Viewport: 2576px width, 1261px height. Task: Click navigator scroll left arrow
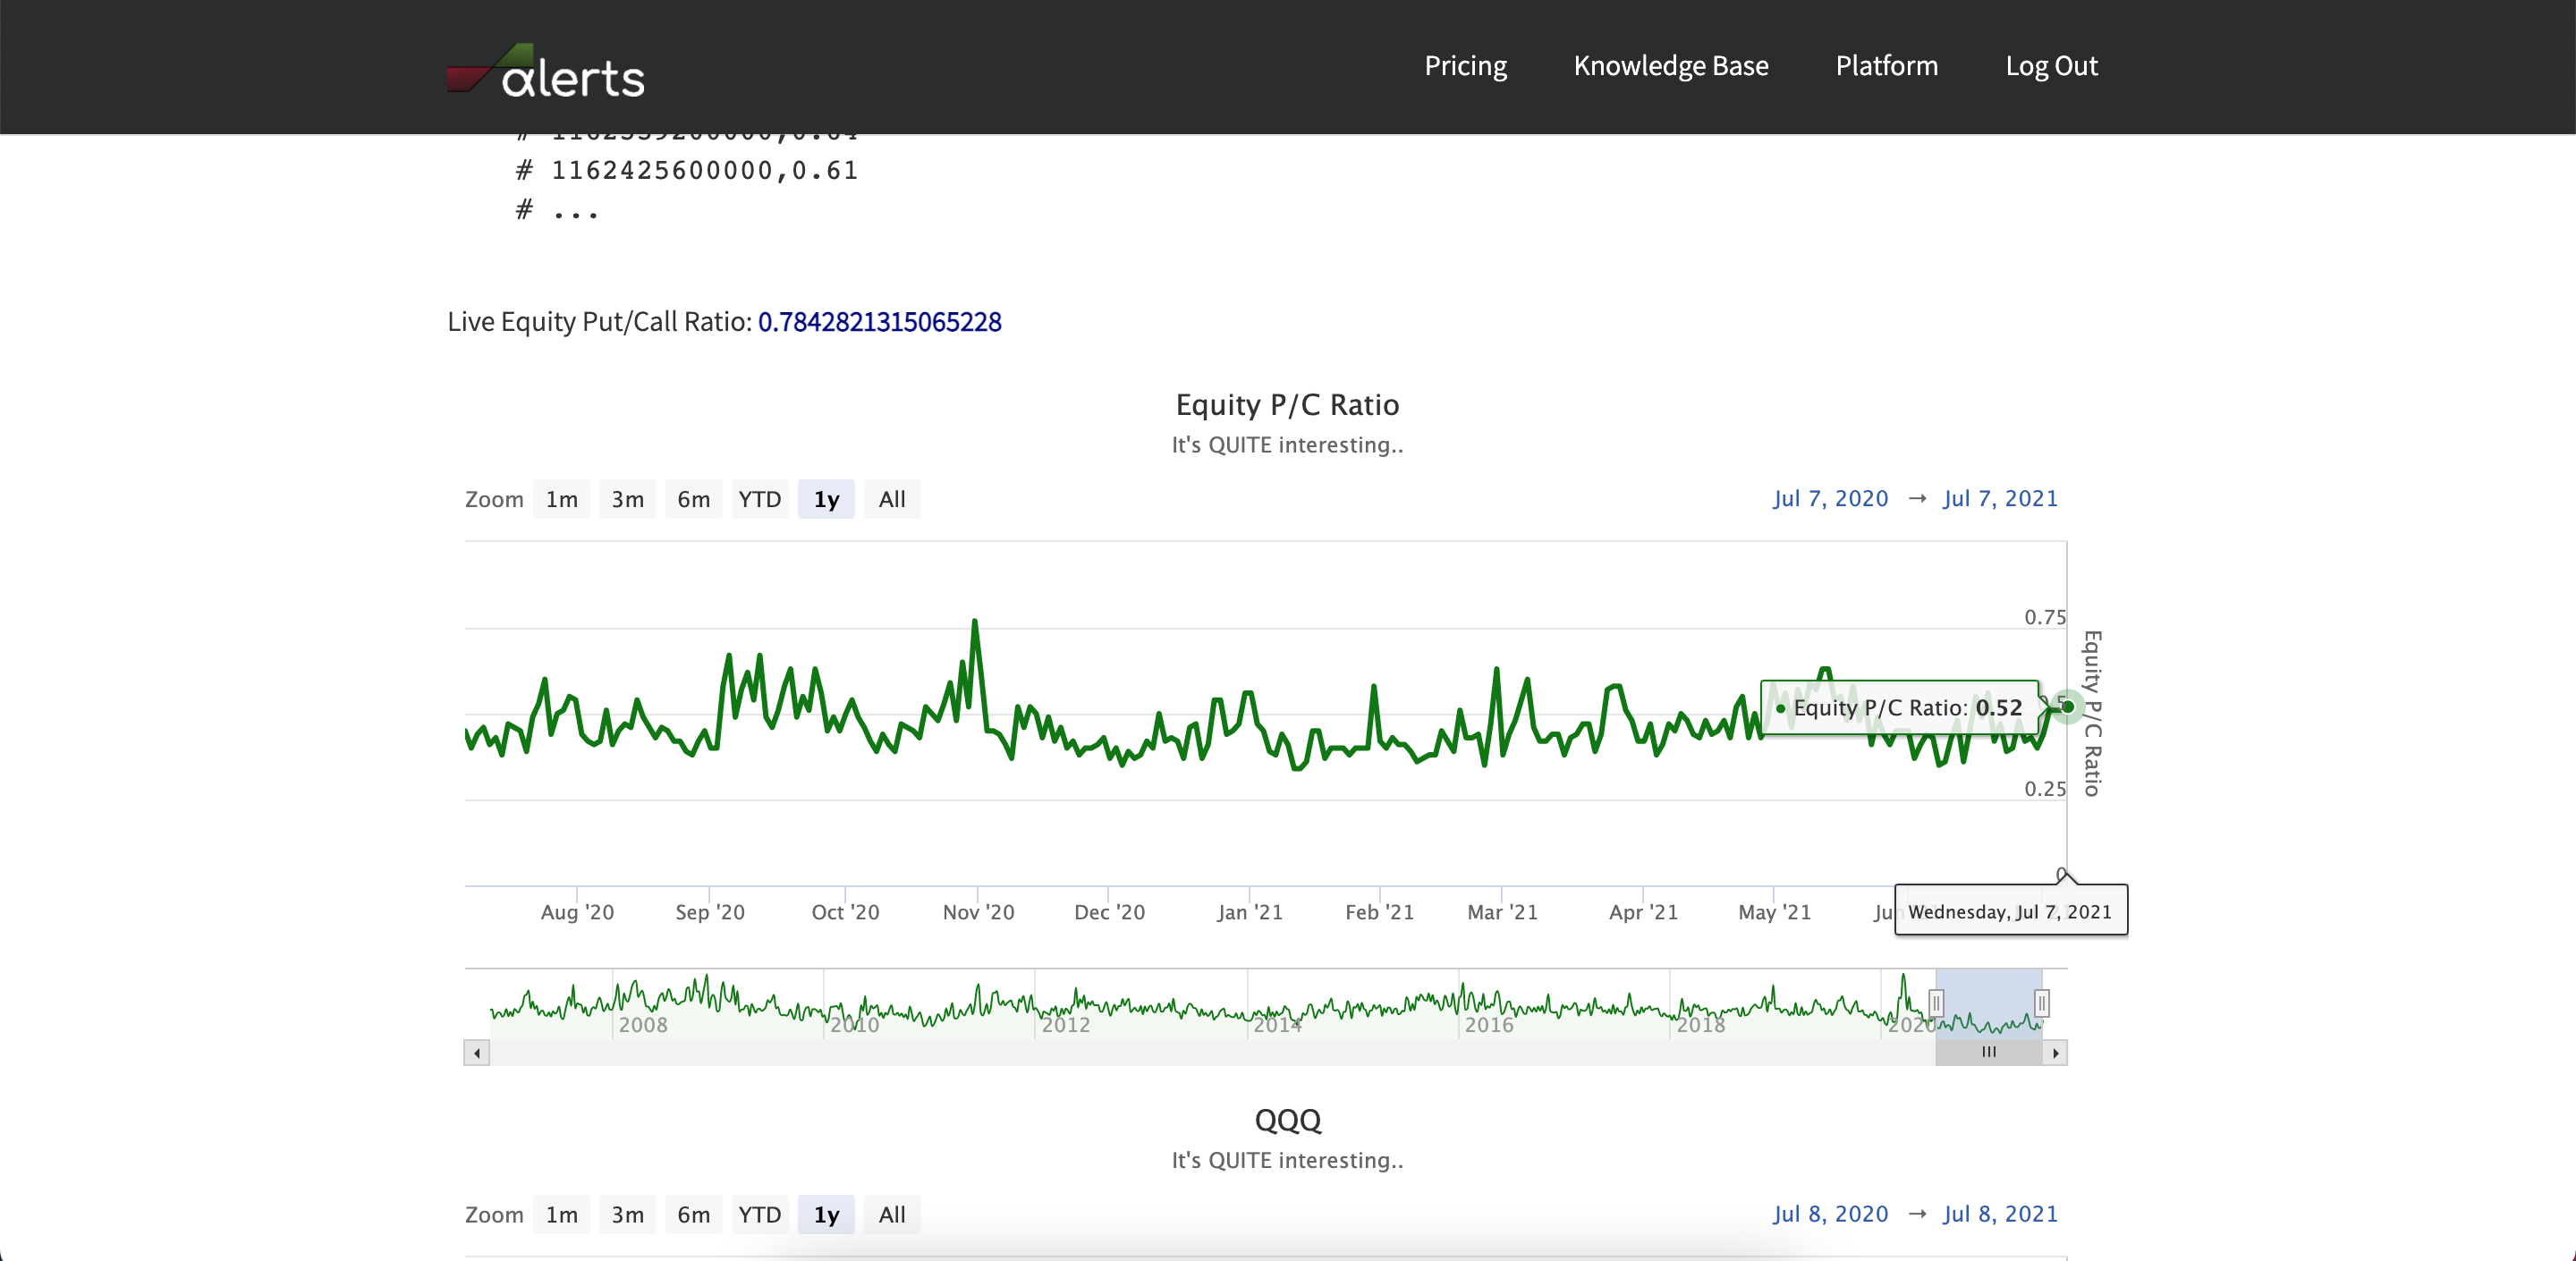click(477, 1052)
